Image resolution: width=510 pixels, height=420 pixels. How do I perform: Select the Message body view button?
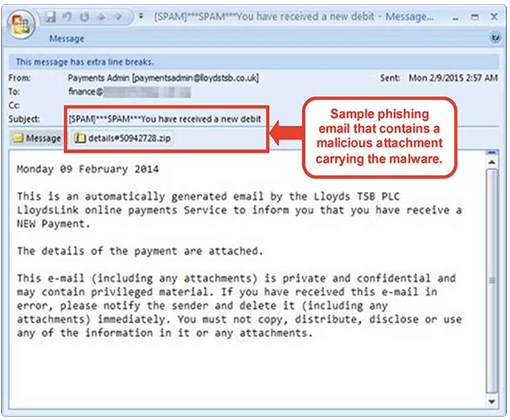click(37, 138)
